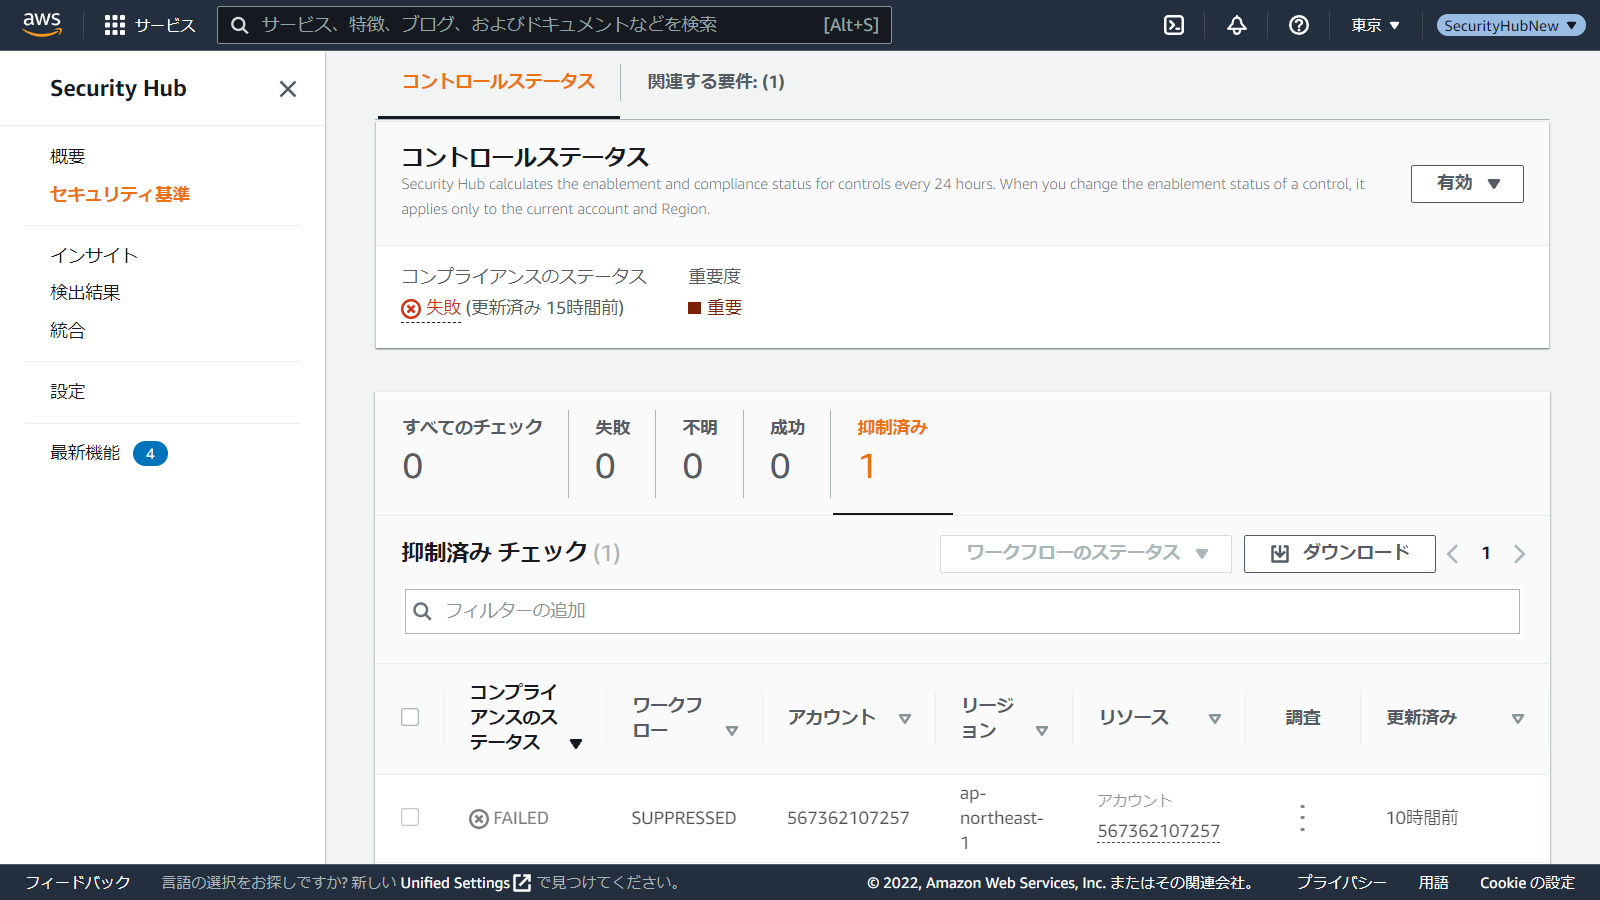Switch to the 関連する要件 tab
1600x900 pixels.
coord(716,82)
